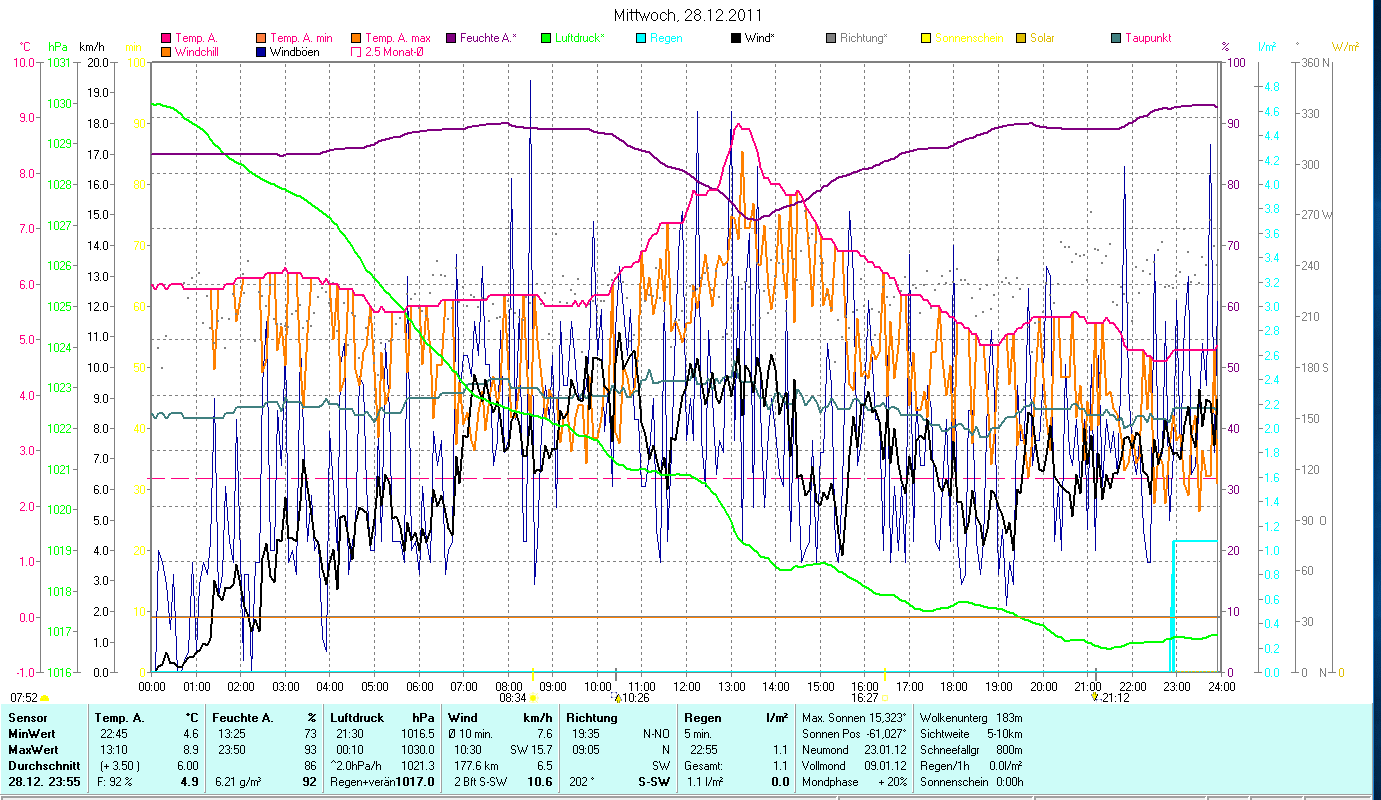The image size is (1381, 800).
Task: Click the black Wind* legend square
Action: click(736, 38)
